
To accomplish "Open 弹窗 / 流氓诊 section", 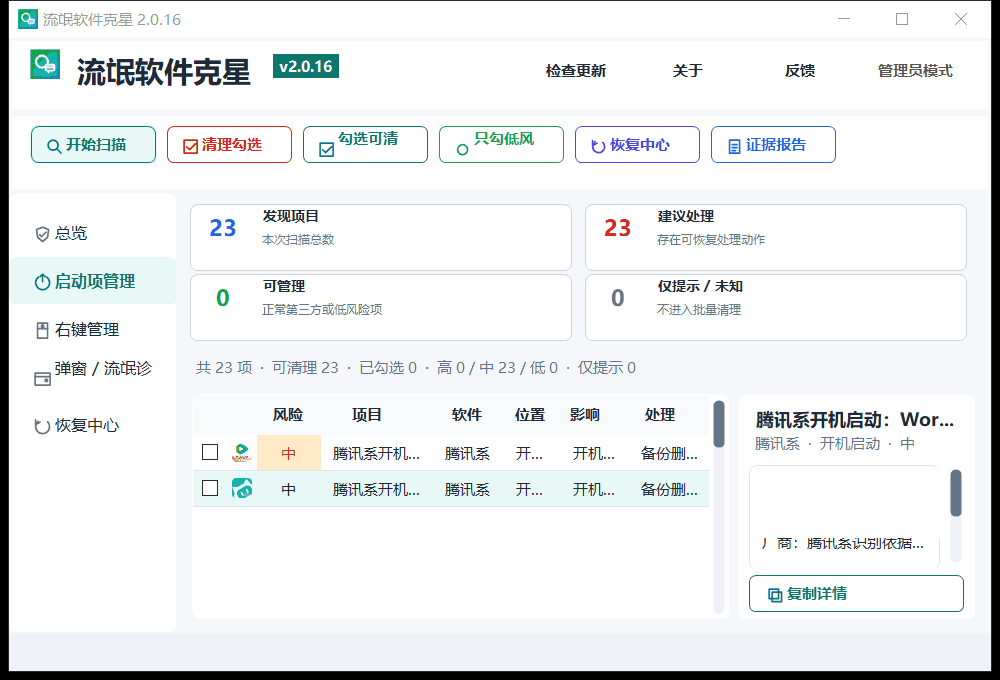I will tap(93, 376).
